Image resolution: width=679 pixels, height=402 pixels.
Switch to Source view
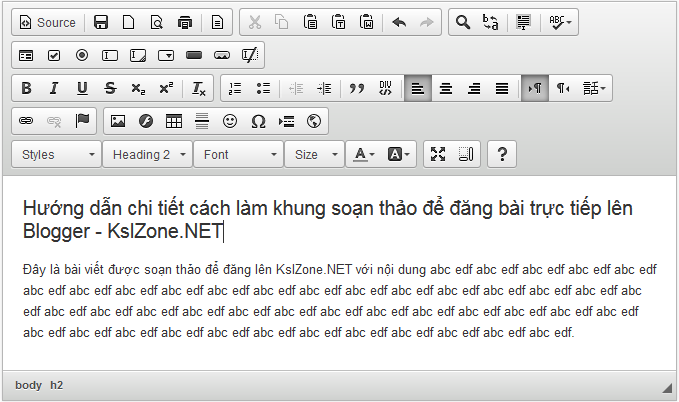[48, 22]
